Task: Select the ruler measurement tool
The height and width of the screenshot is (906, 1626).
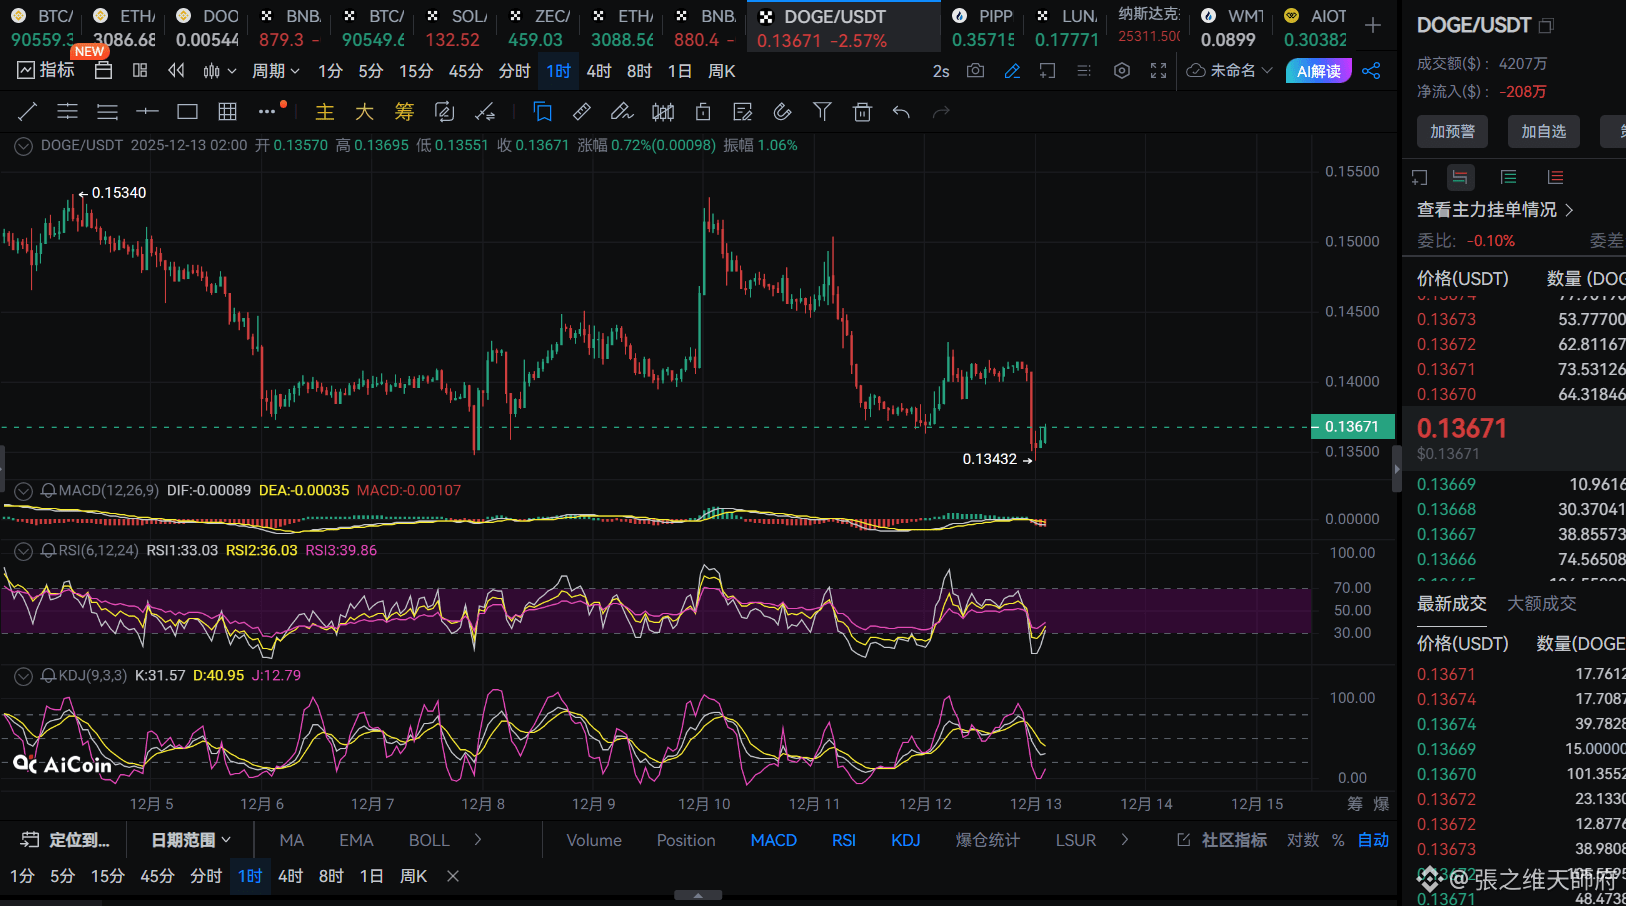Action: click(581, 112)
